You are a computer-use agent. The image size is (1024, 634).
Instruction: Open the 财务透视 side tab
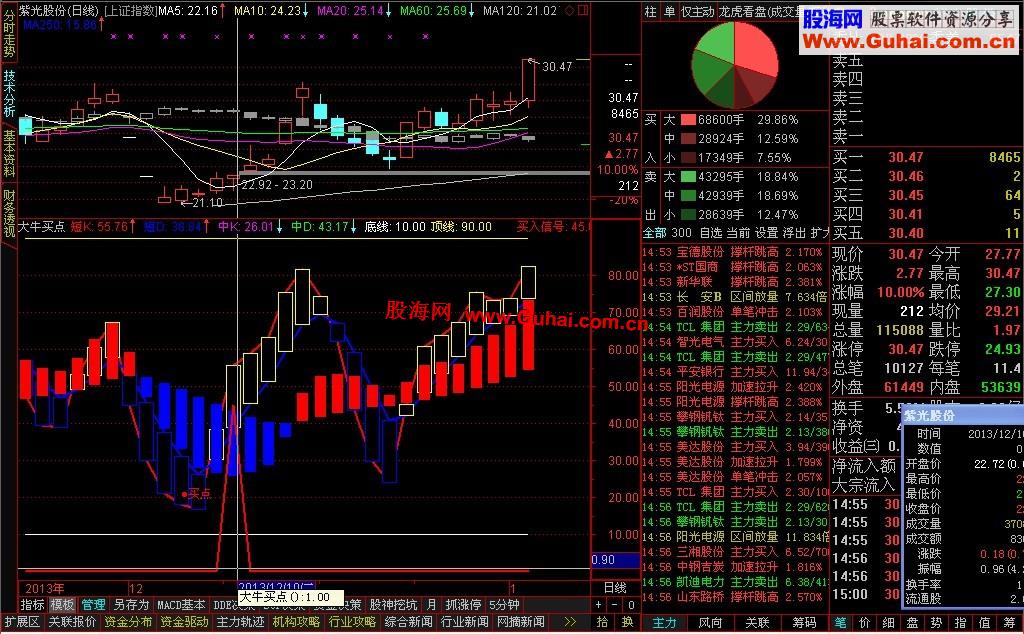[8, 214]
